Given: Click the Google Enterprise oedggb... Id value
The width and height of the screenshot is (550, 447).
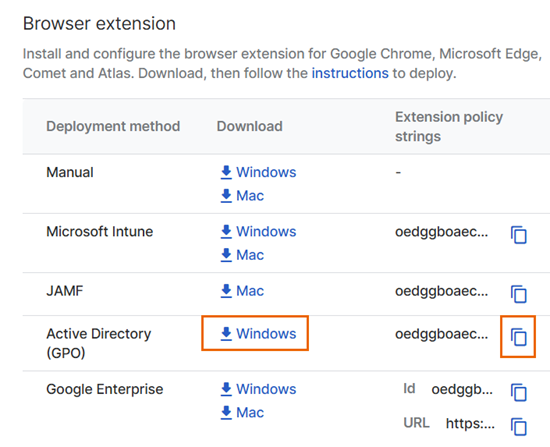Looking at the screenshot, I should tap(462, 389).
